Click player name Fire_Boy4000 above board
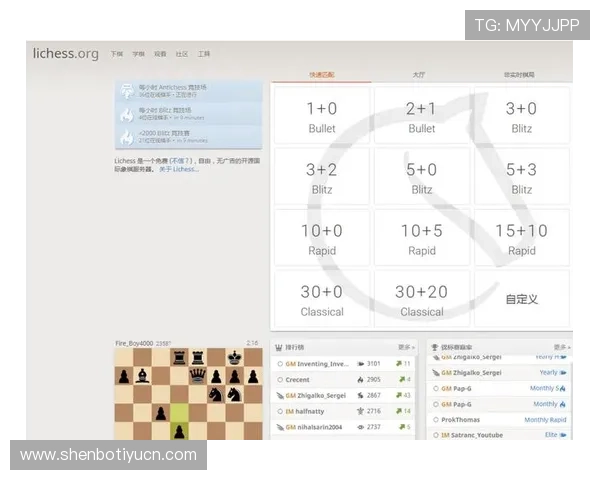600x480 pixels. [x=134, y=343]
